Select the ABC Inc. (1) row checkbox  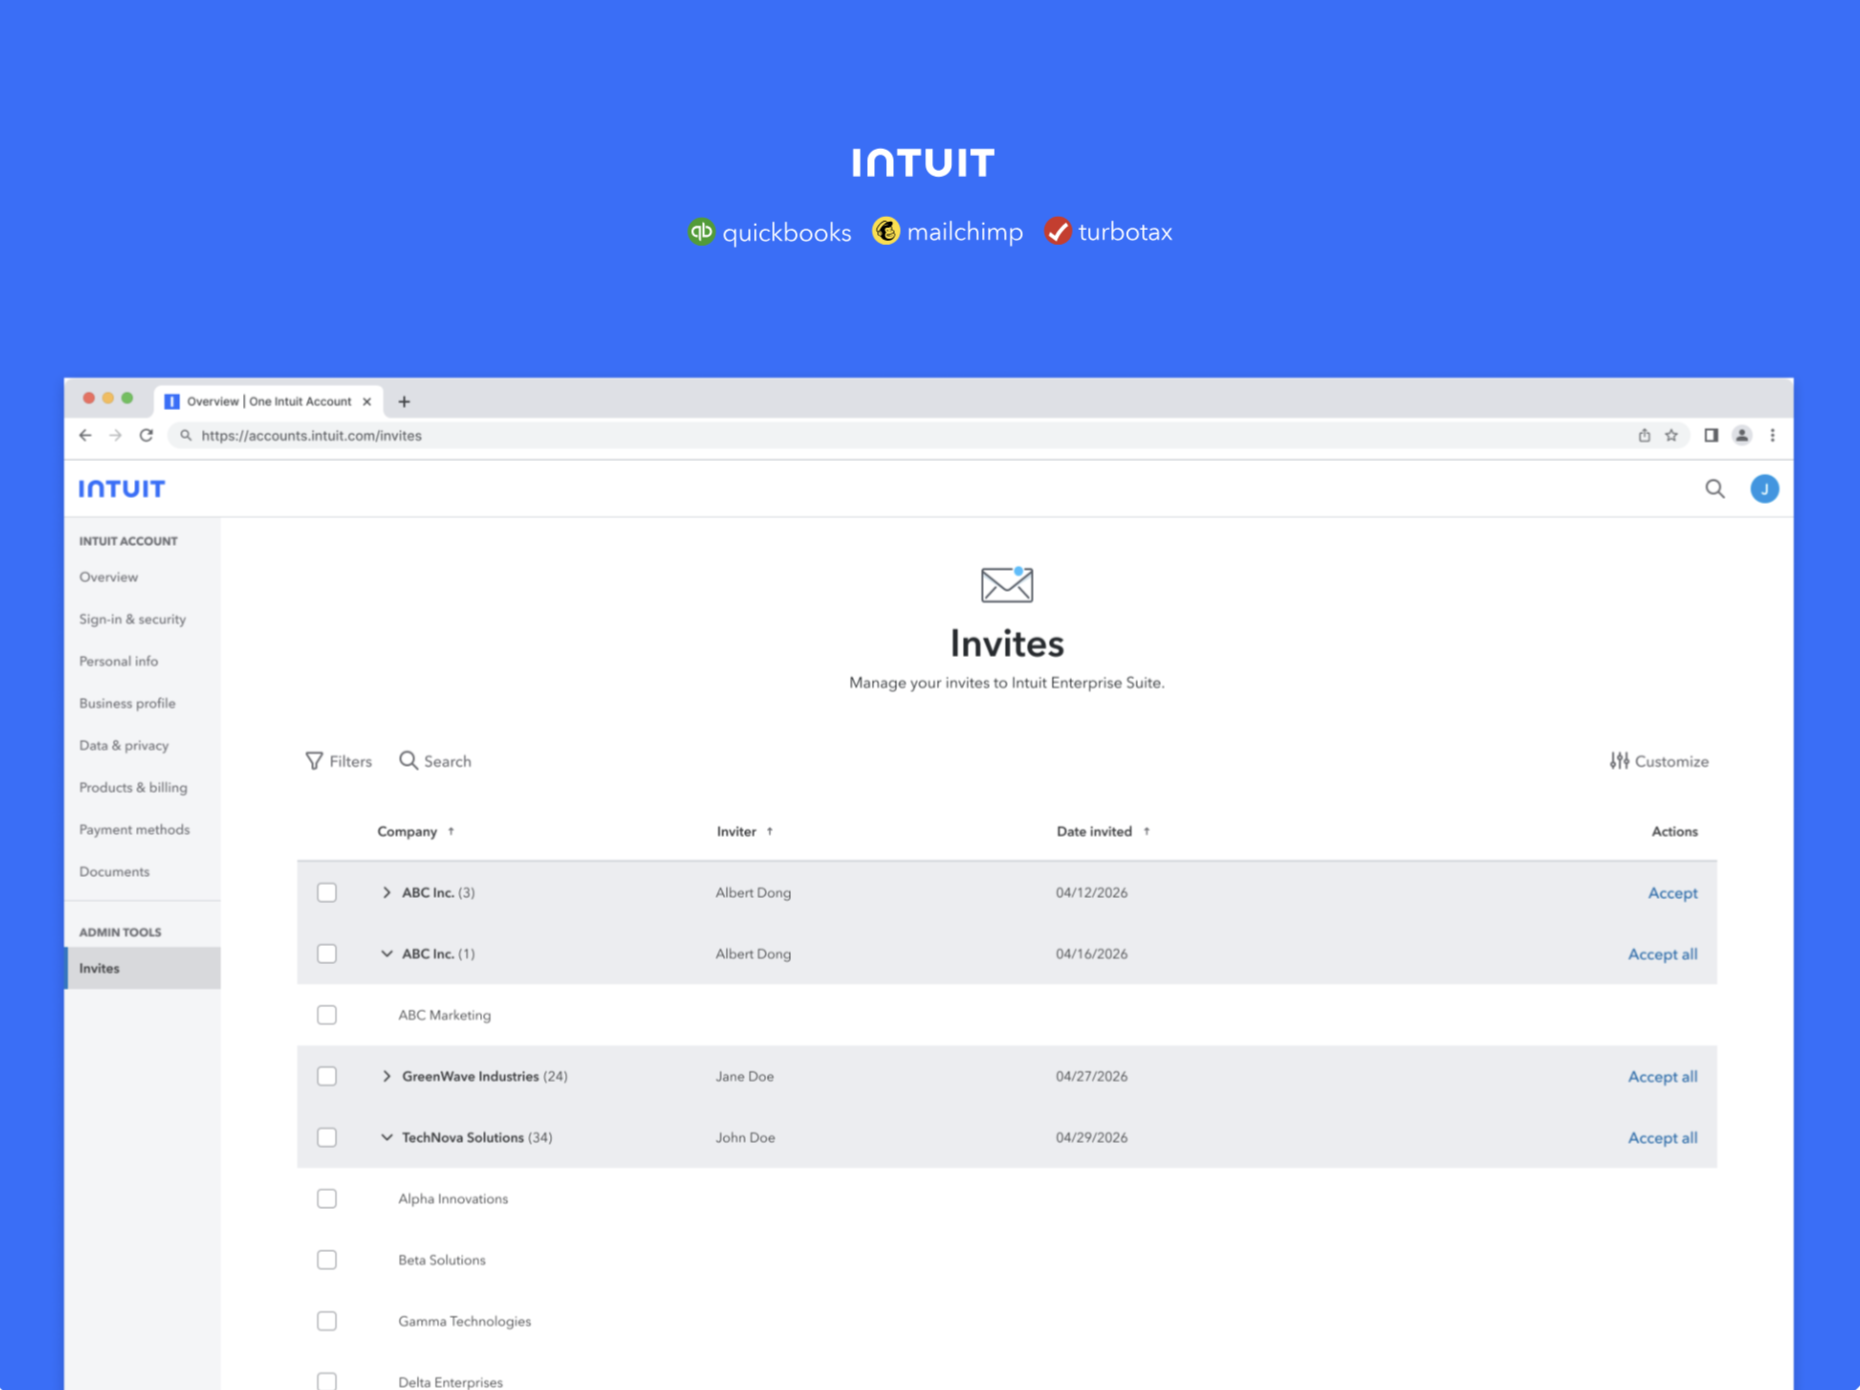327,953
